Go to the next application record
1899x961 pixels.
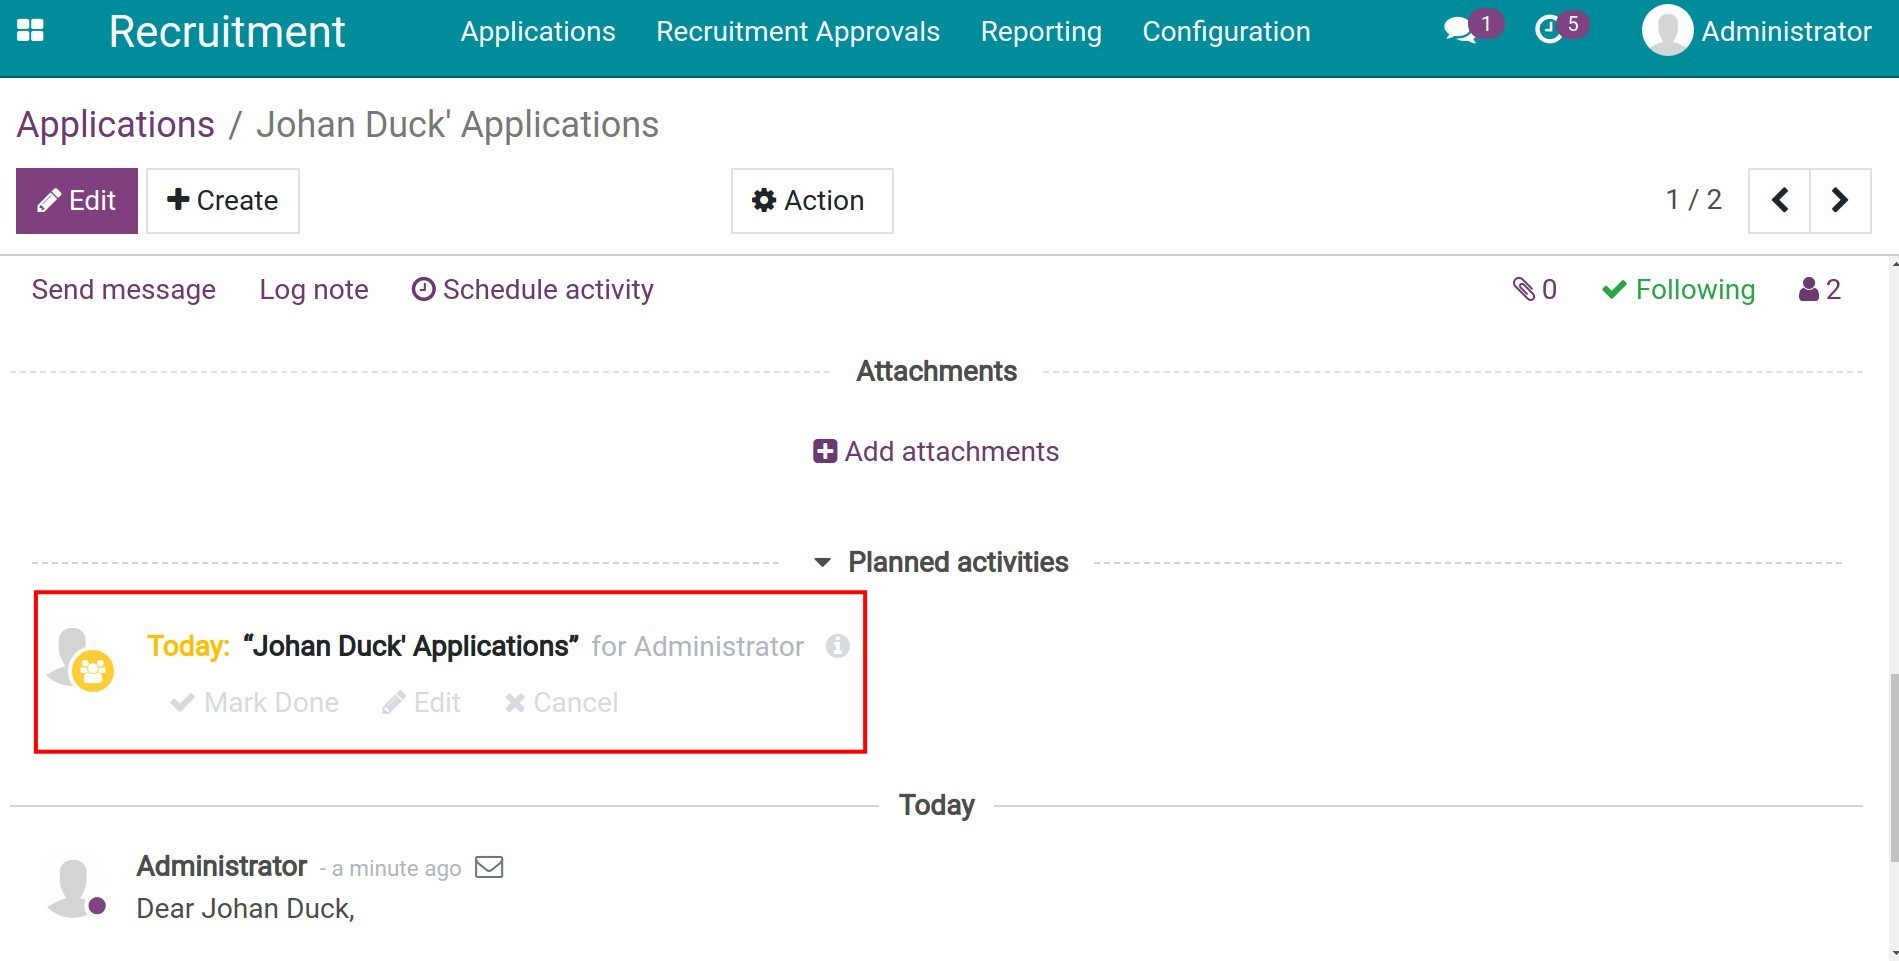(x=1841, y=200)
